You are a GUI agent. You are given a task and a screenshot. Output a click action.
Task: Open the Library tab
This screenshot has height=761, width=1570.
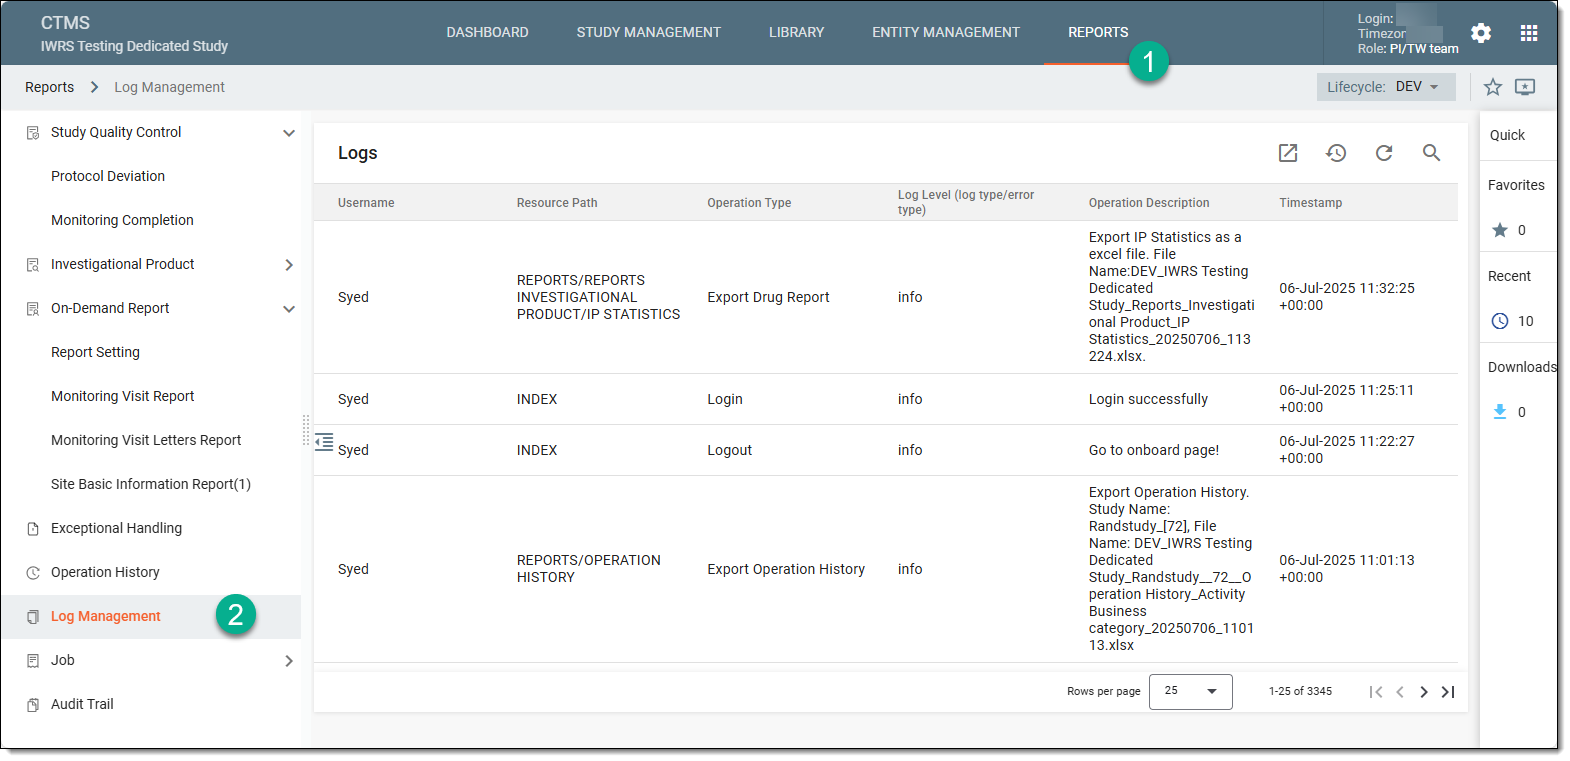tap(797, 32)
